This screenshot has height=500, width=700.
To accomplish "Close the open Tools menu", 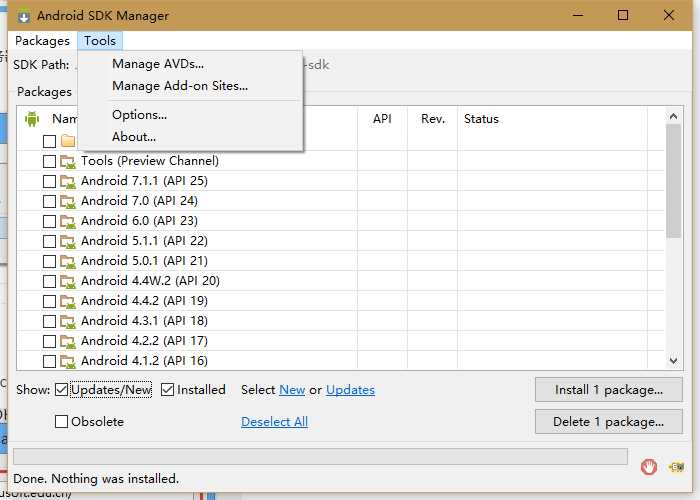I will pyautogui.click(x=100, y=41).
